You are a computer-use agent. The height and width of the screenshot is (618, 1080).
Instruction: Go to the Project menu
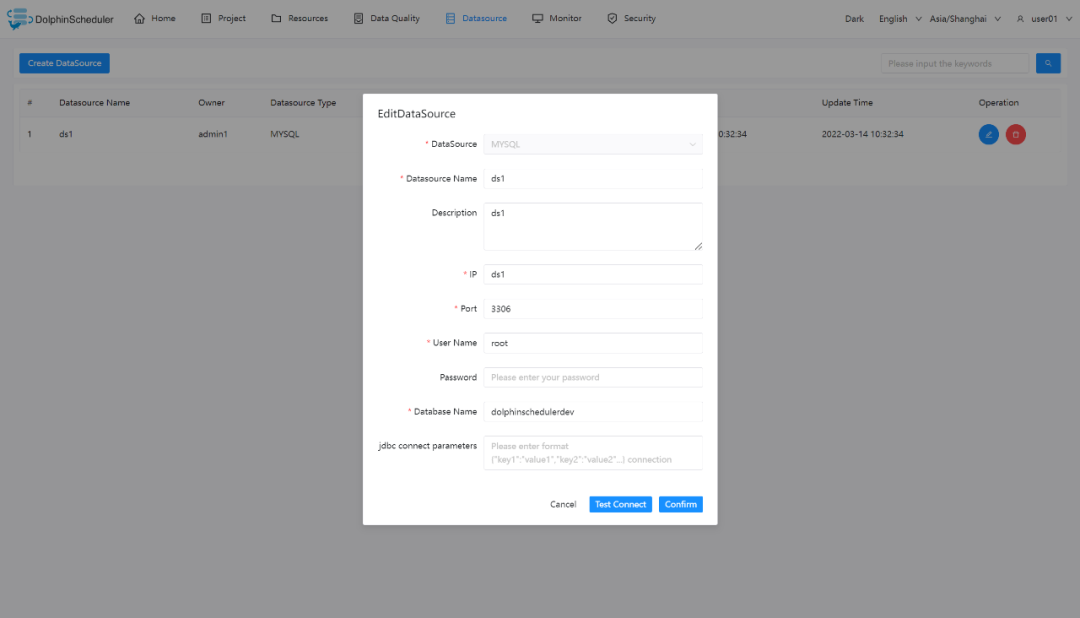223,19
